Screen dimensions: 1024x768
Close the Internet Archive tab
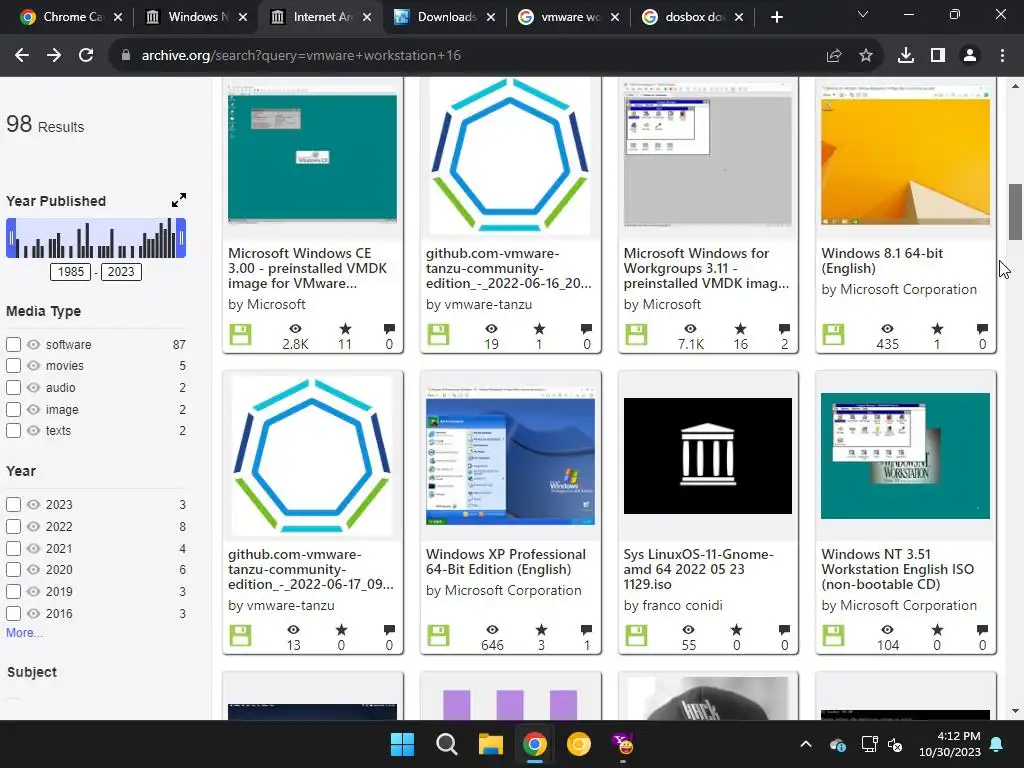pos(367,17)
